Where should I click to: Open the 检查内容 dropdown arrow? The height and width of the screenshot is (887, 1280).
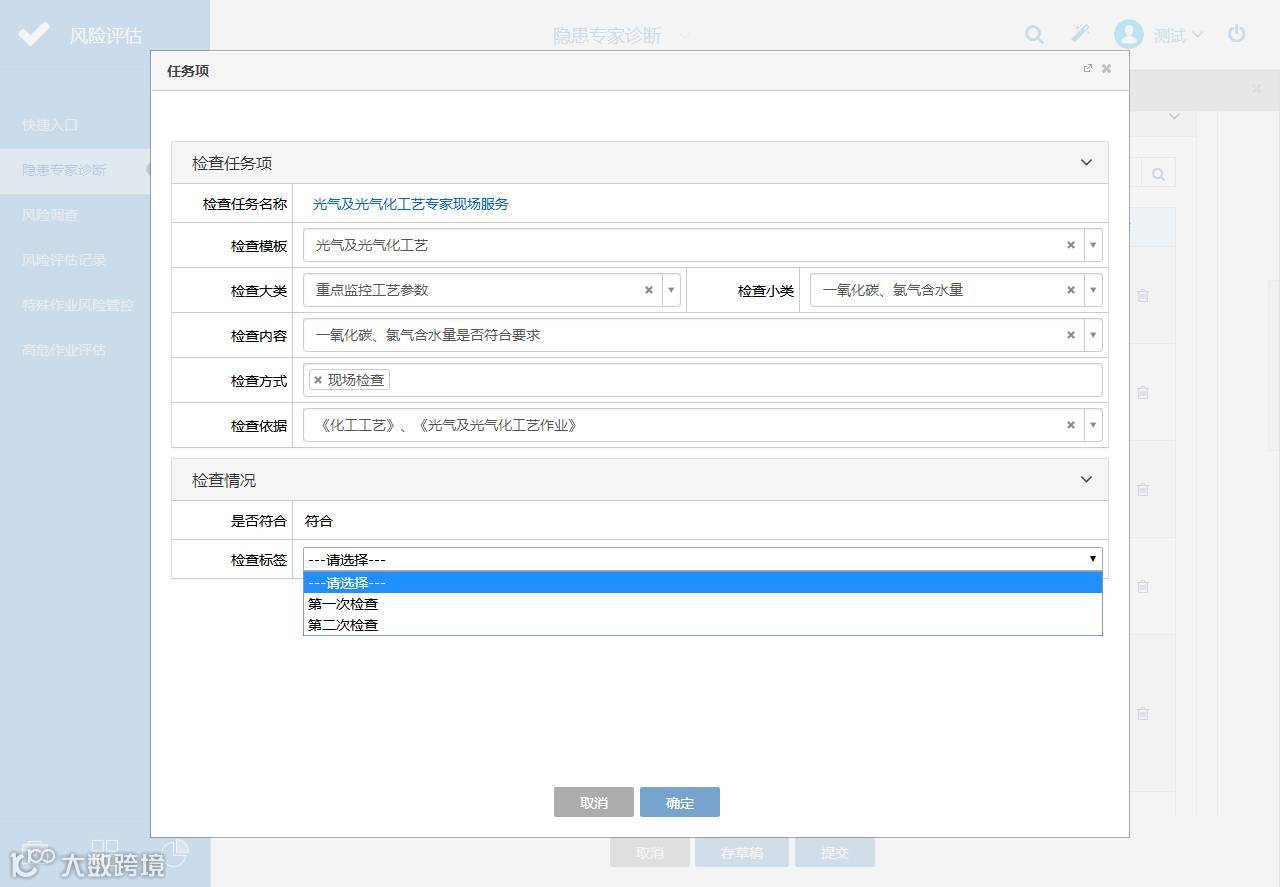click(1093, 335)
